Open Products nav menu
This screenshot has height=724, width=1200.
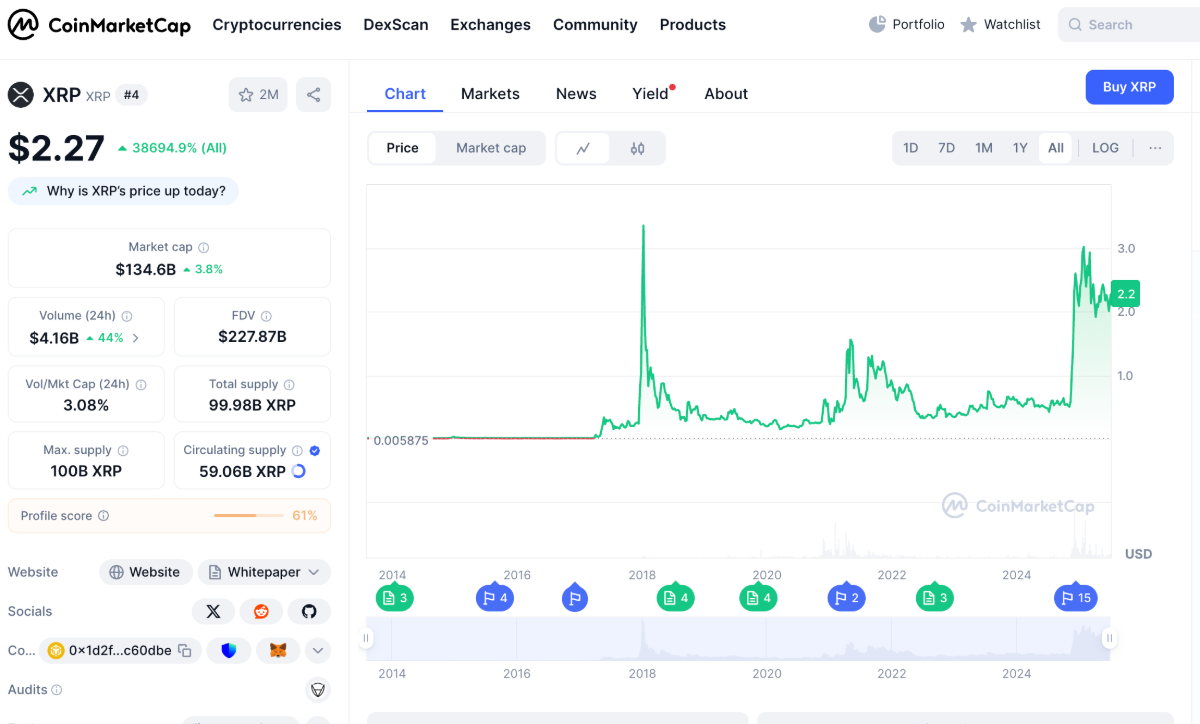tap(693, 24)
